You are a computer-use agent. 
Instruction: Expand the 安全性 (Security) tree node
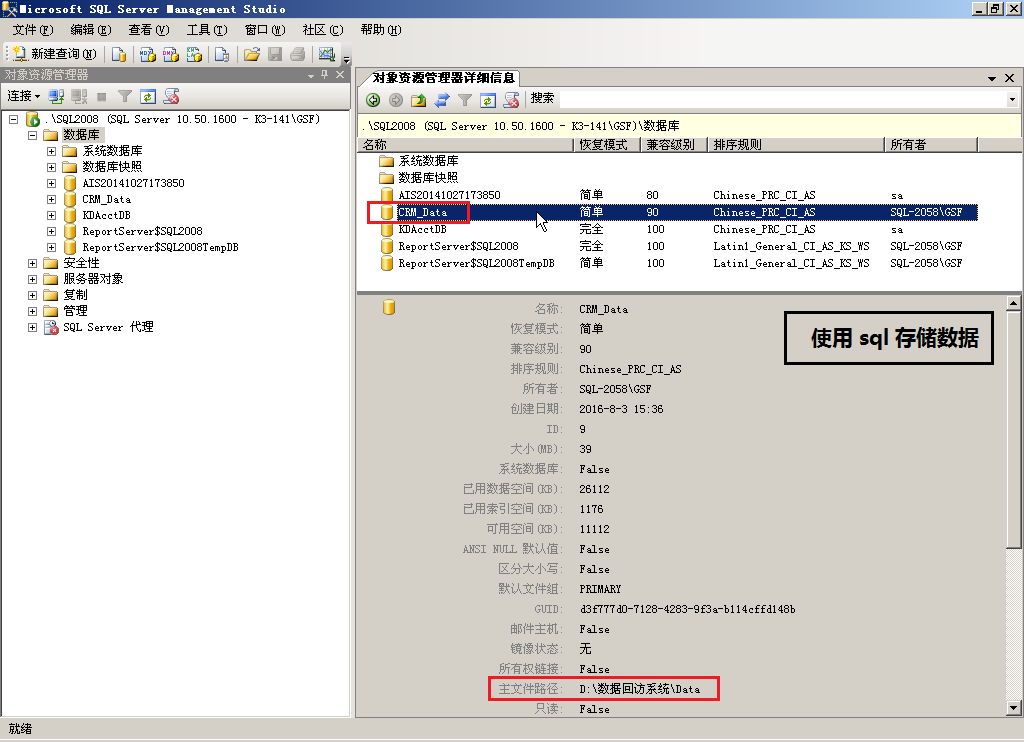33,263
